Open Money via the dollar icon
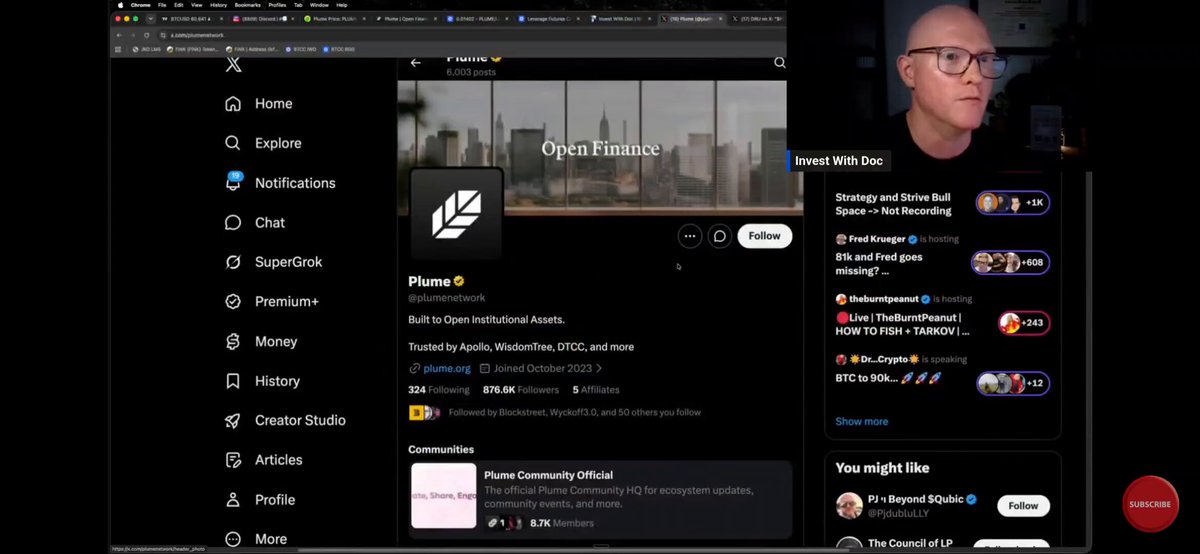This screenshot has width=1200, height=554. pyautogui.click(x=233, y=341)
